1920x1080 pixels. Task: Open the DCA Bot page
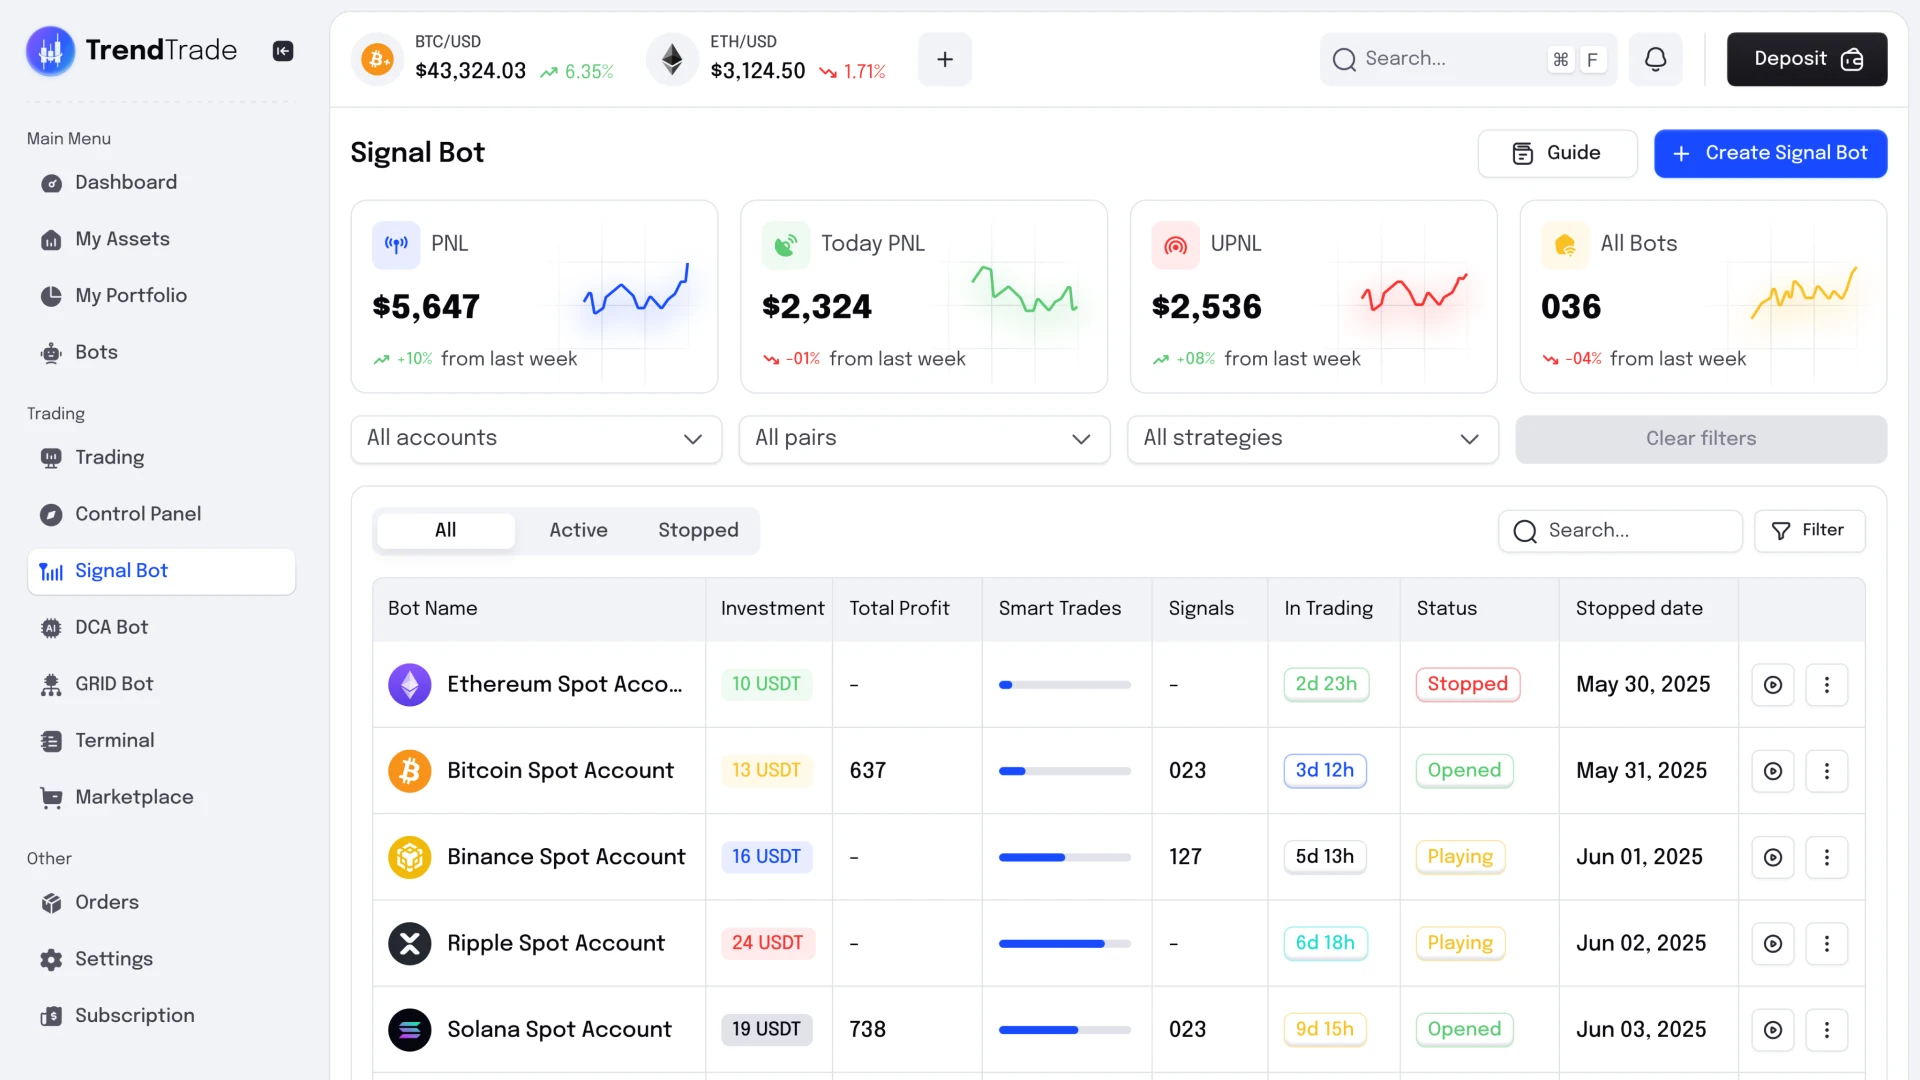pyautogui.click(x=111, y=627)
